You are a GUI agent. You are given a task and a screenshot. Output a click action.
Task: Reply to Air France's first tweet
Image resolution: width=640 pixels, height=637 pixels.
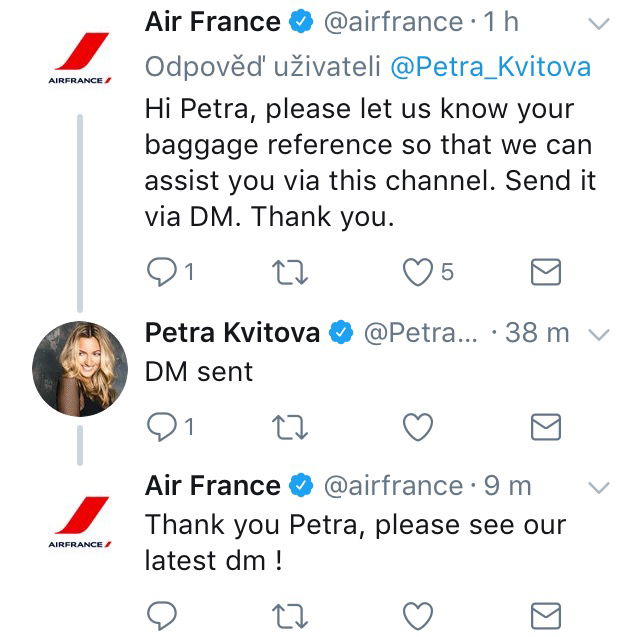coord(162,271)
